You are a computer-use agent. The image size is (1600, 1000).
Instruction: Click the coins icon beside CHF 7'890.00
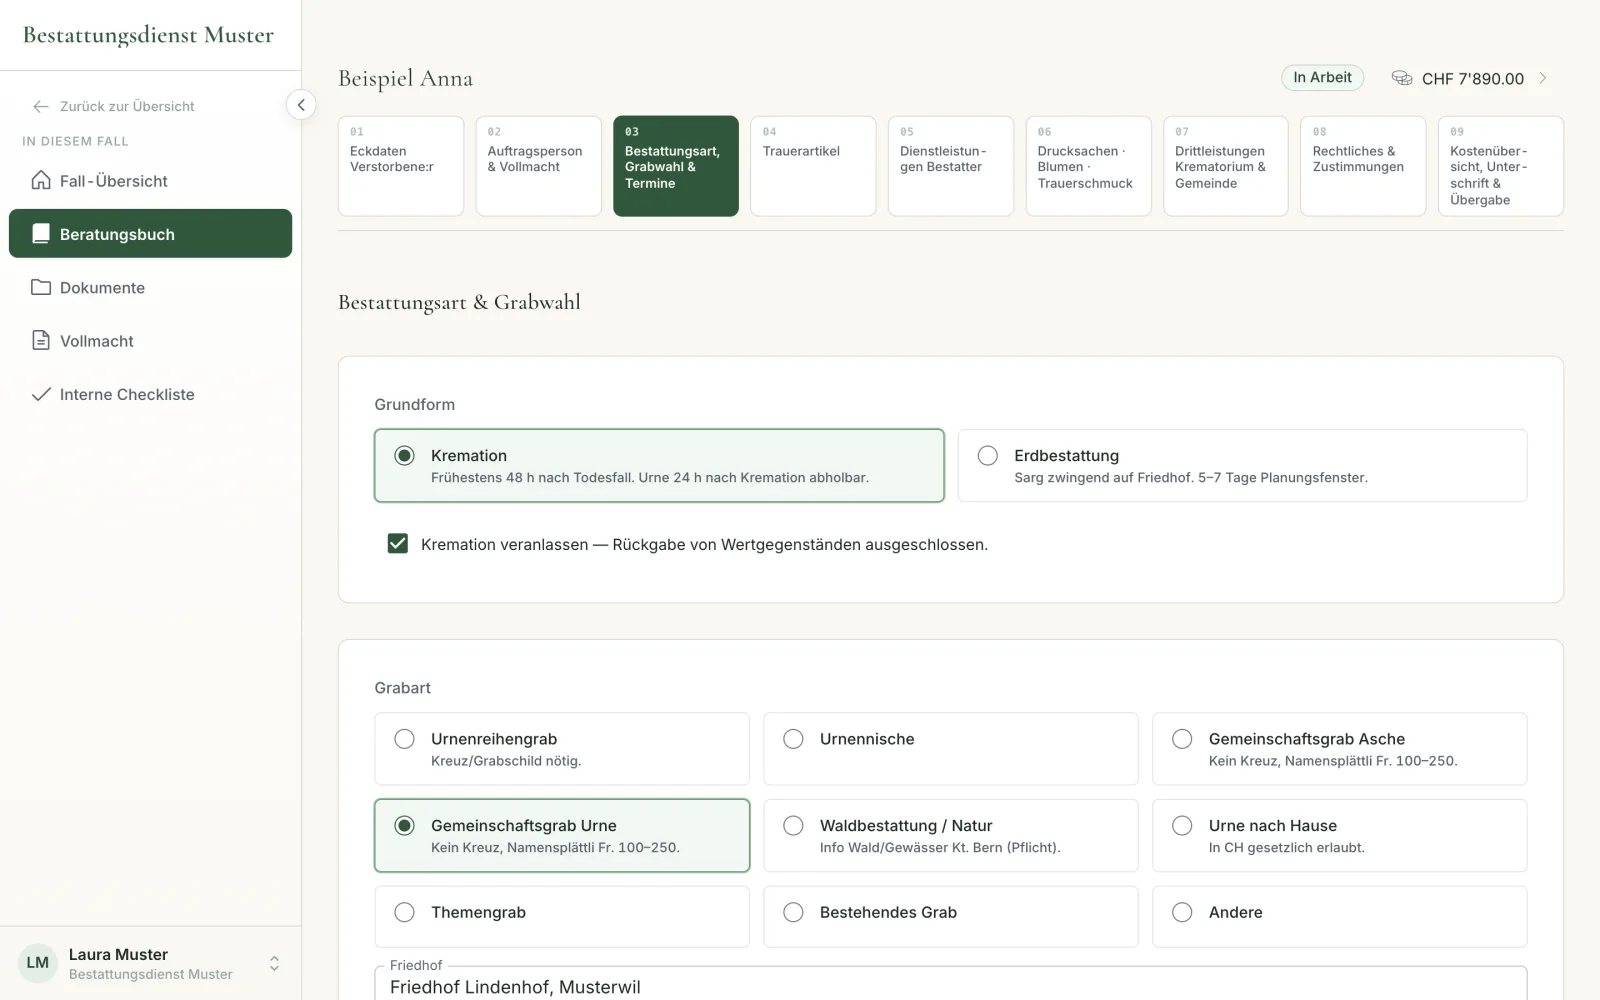(1402, 78)
